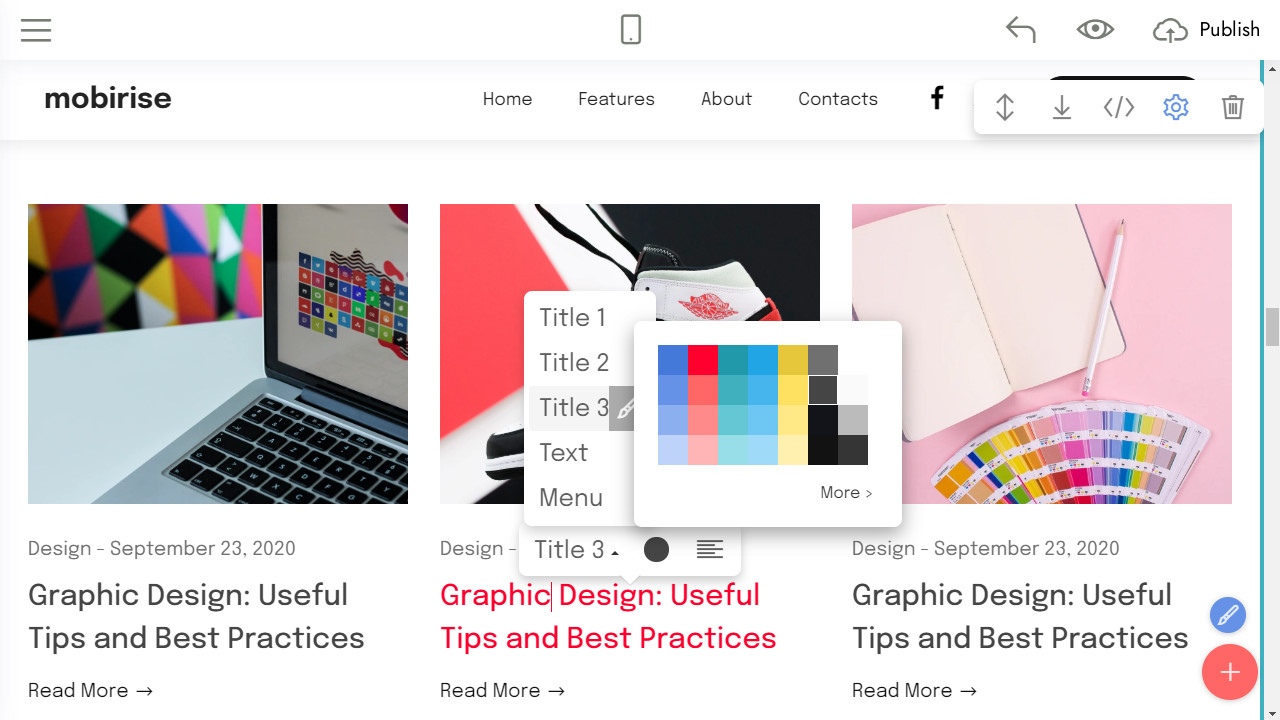Delete block with trash icon
This screenshot has height=720, width=1280.
coord(1233,107)
